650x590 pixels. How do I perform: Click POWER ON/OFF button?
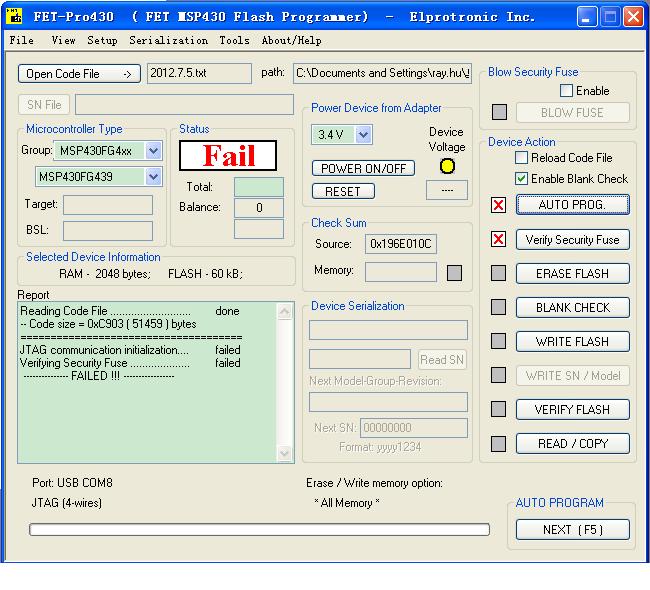point(363,168)
